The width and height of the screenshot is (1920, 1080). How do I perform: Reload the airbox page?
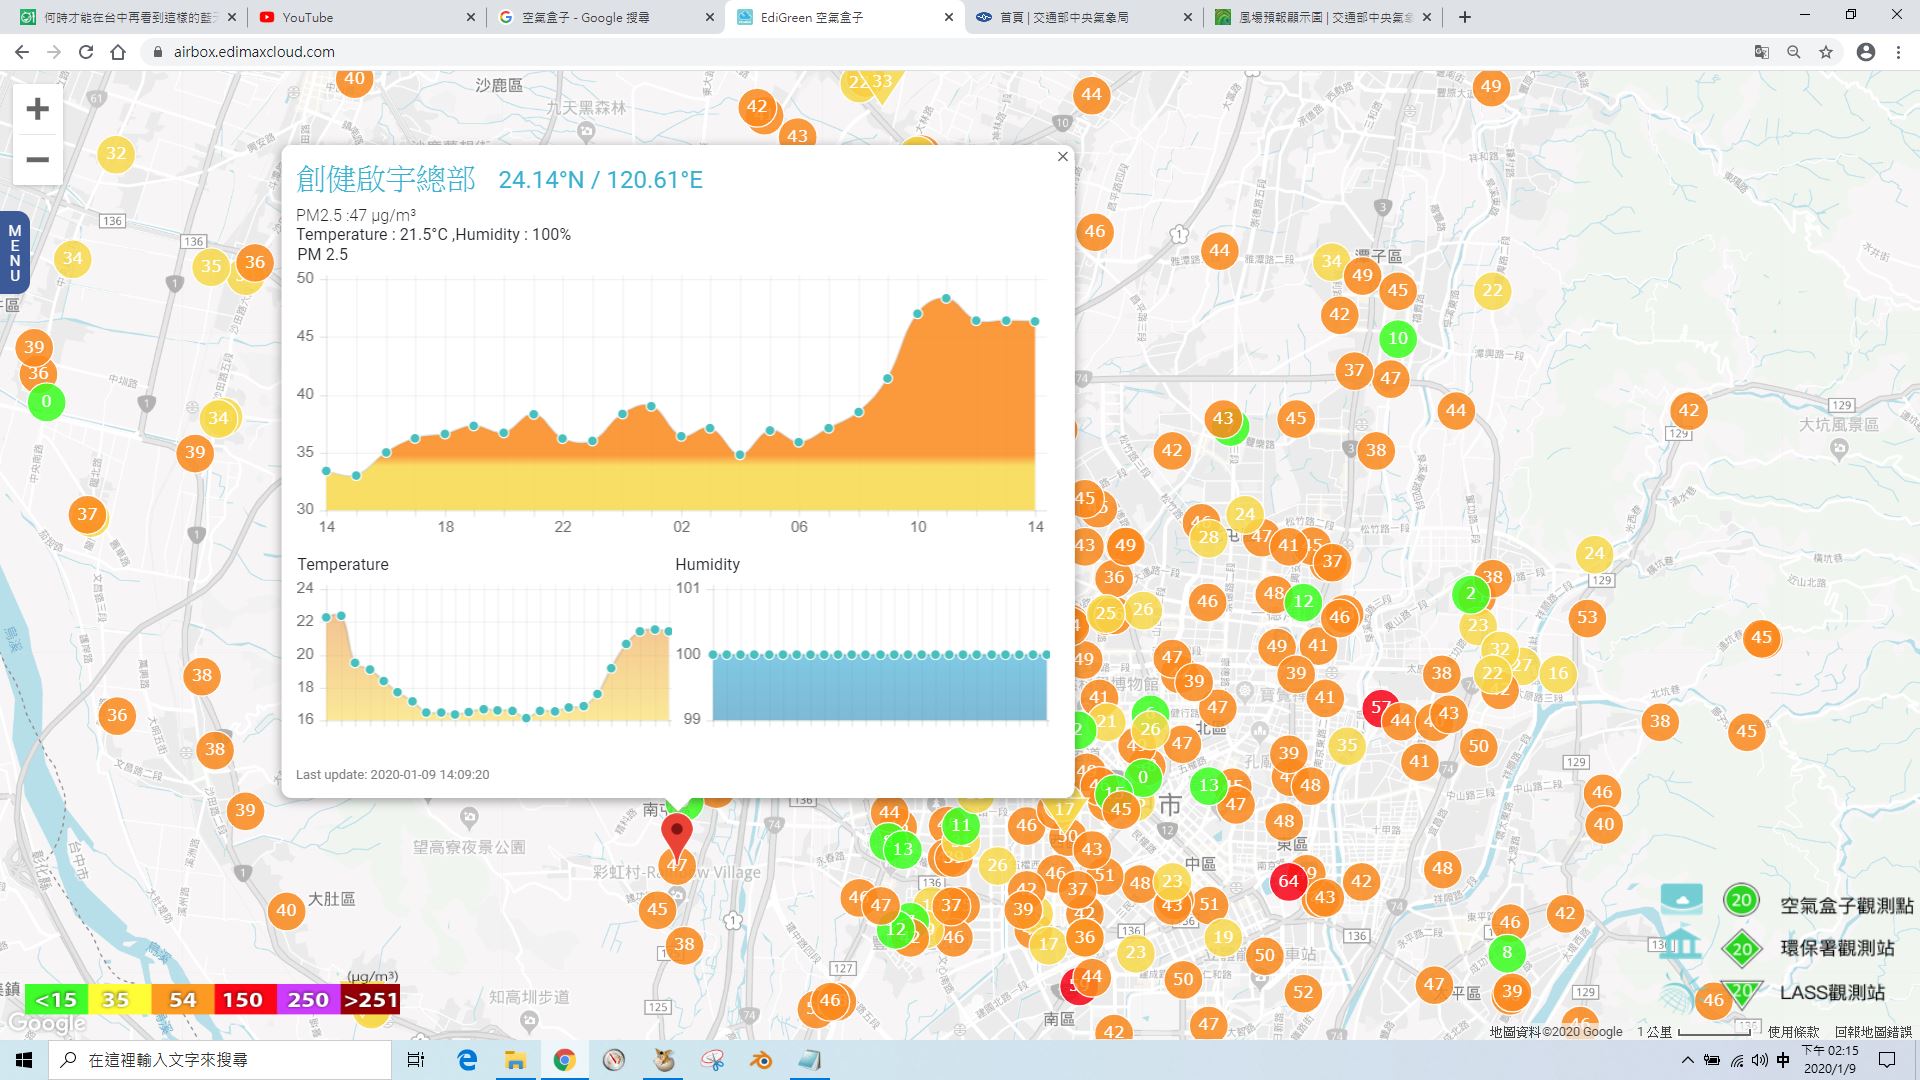click(86, 52)
